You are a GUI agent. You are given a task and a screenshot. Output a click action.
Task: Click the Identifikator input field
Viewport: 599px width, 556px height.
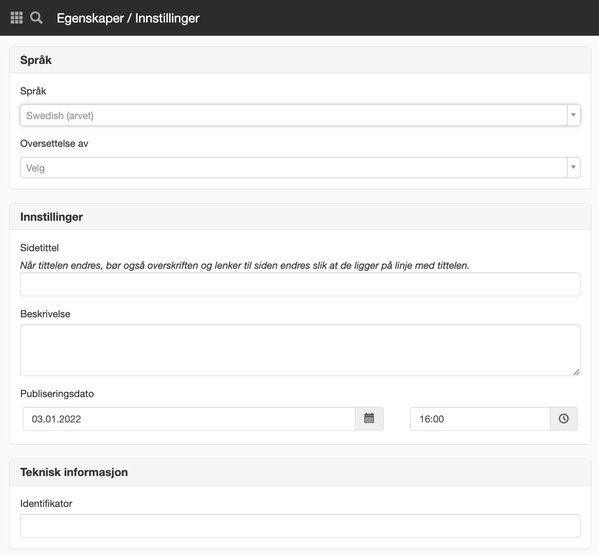pos(300,526)
